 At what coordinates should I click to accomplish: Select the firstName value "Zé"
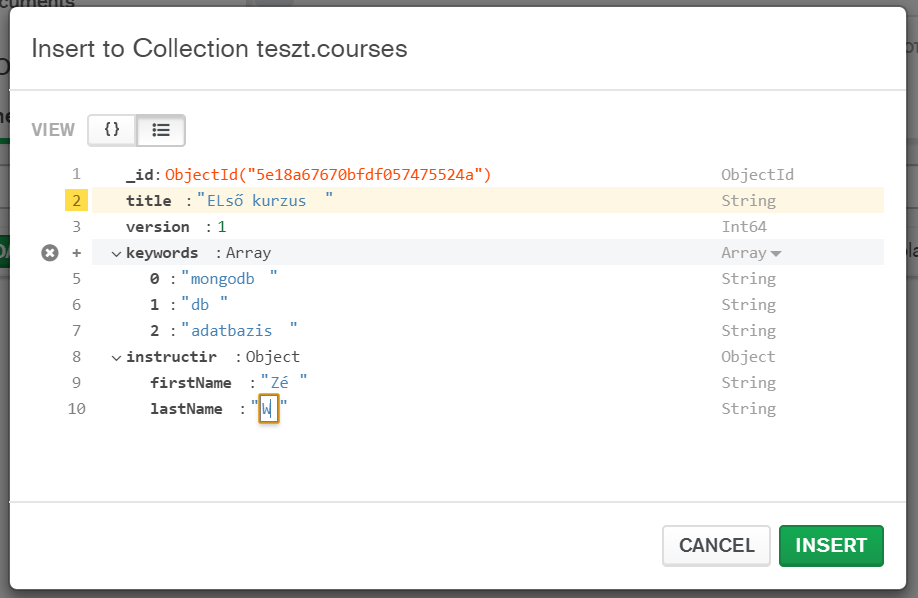click(x=283, y=383)
